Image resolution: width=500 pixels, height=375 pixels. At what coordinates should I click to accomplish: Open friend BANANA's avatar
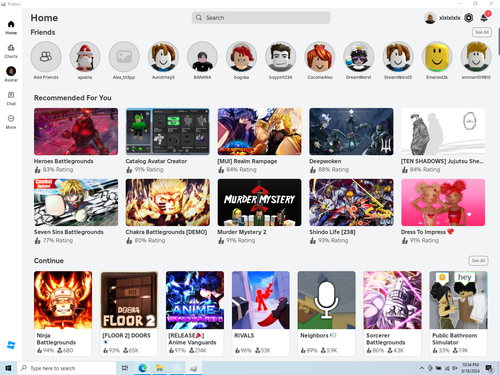pyautogui.click(x=202, y=57)
